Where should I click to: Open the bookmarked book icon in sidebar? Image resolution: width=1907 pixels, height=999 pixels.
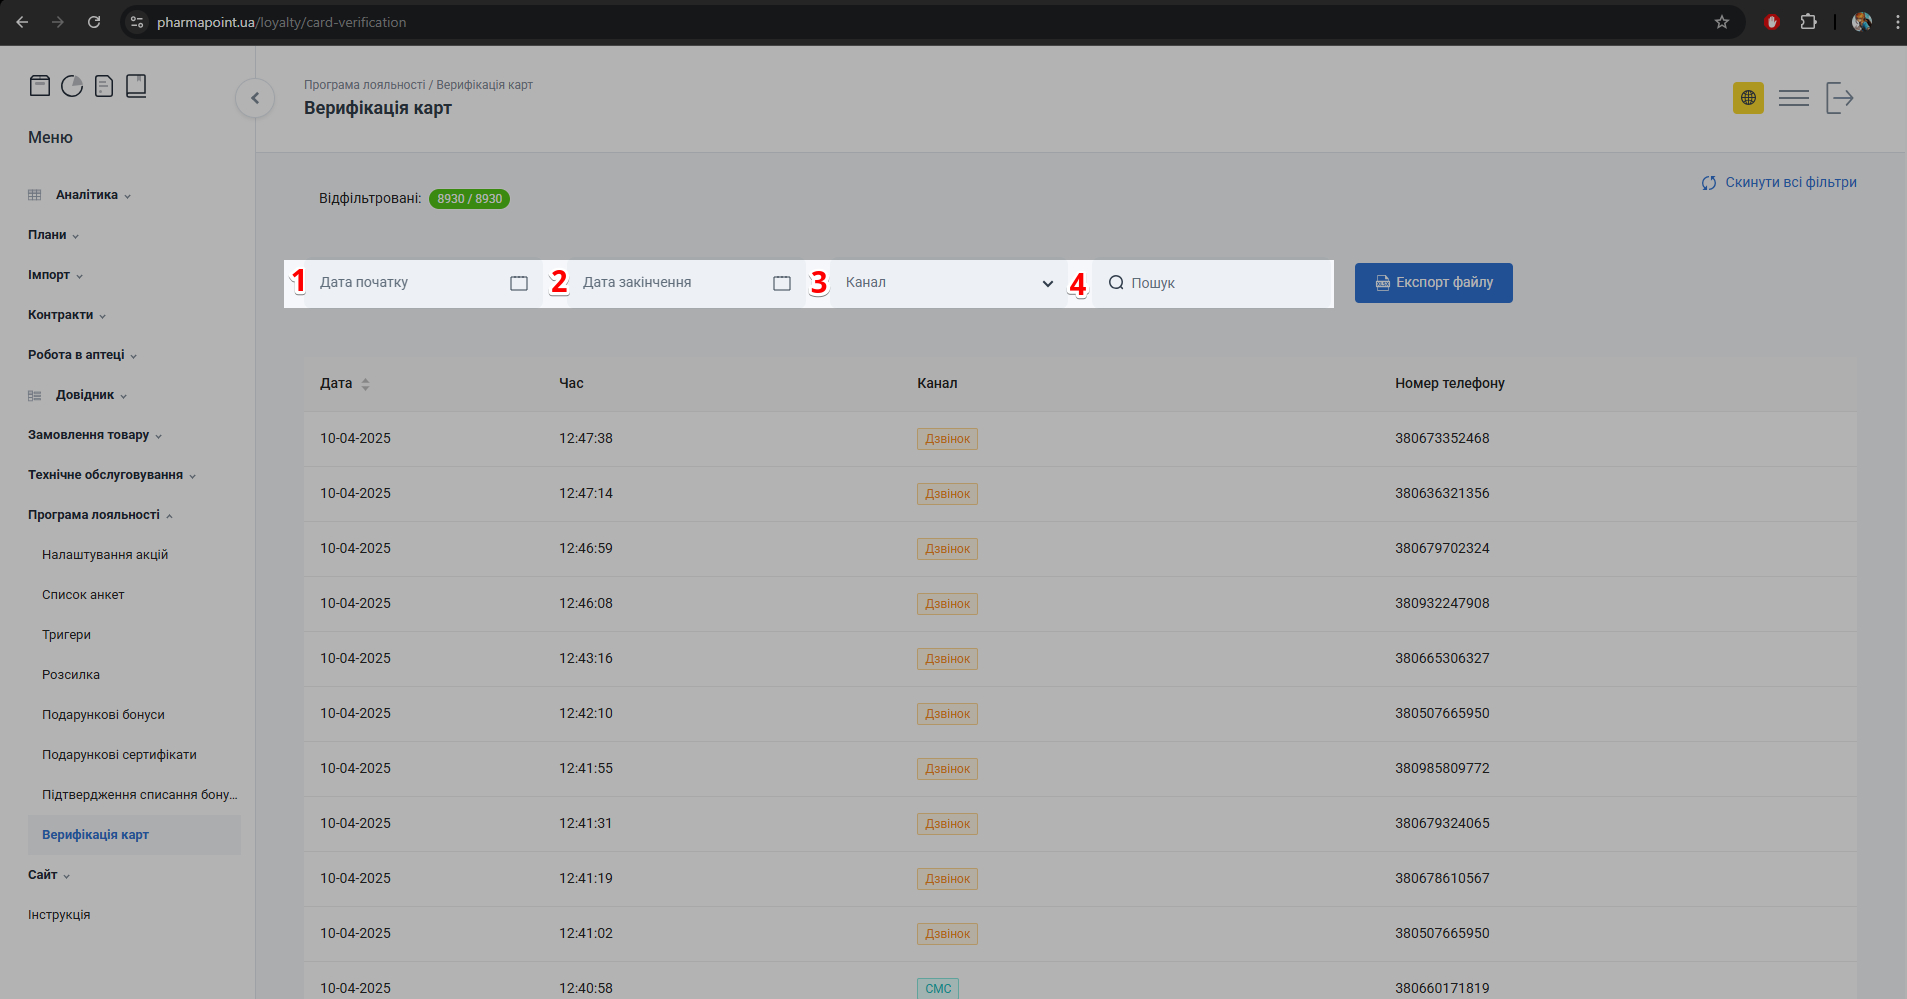point(136,86)
